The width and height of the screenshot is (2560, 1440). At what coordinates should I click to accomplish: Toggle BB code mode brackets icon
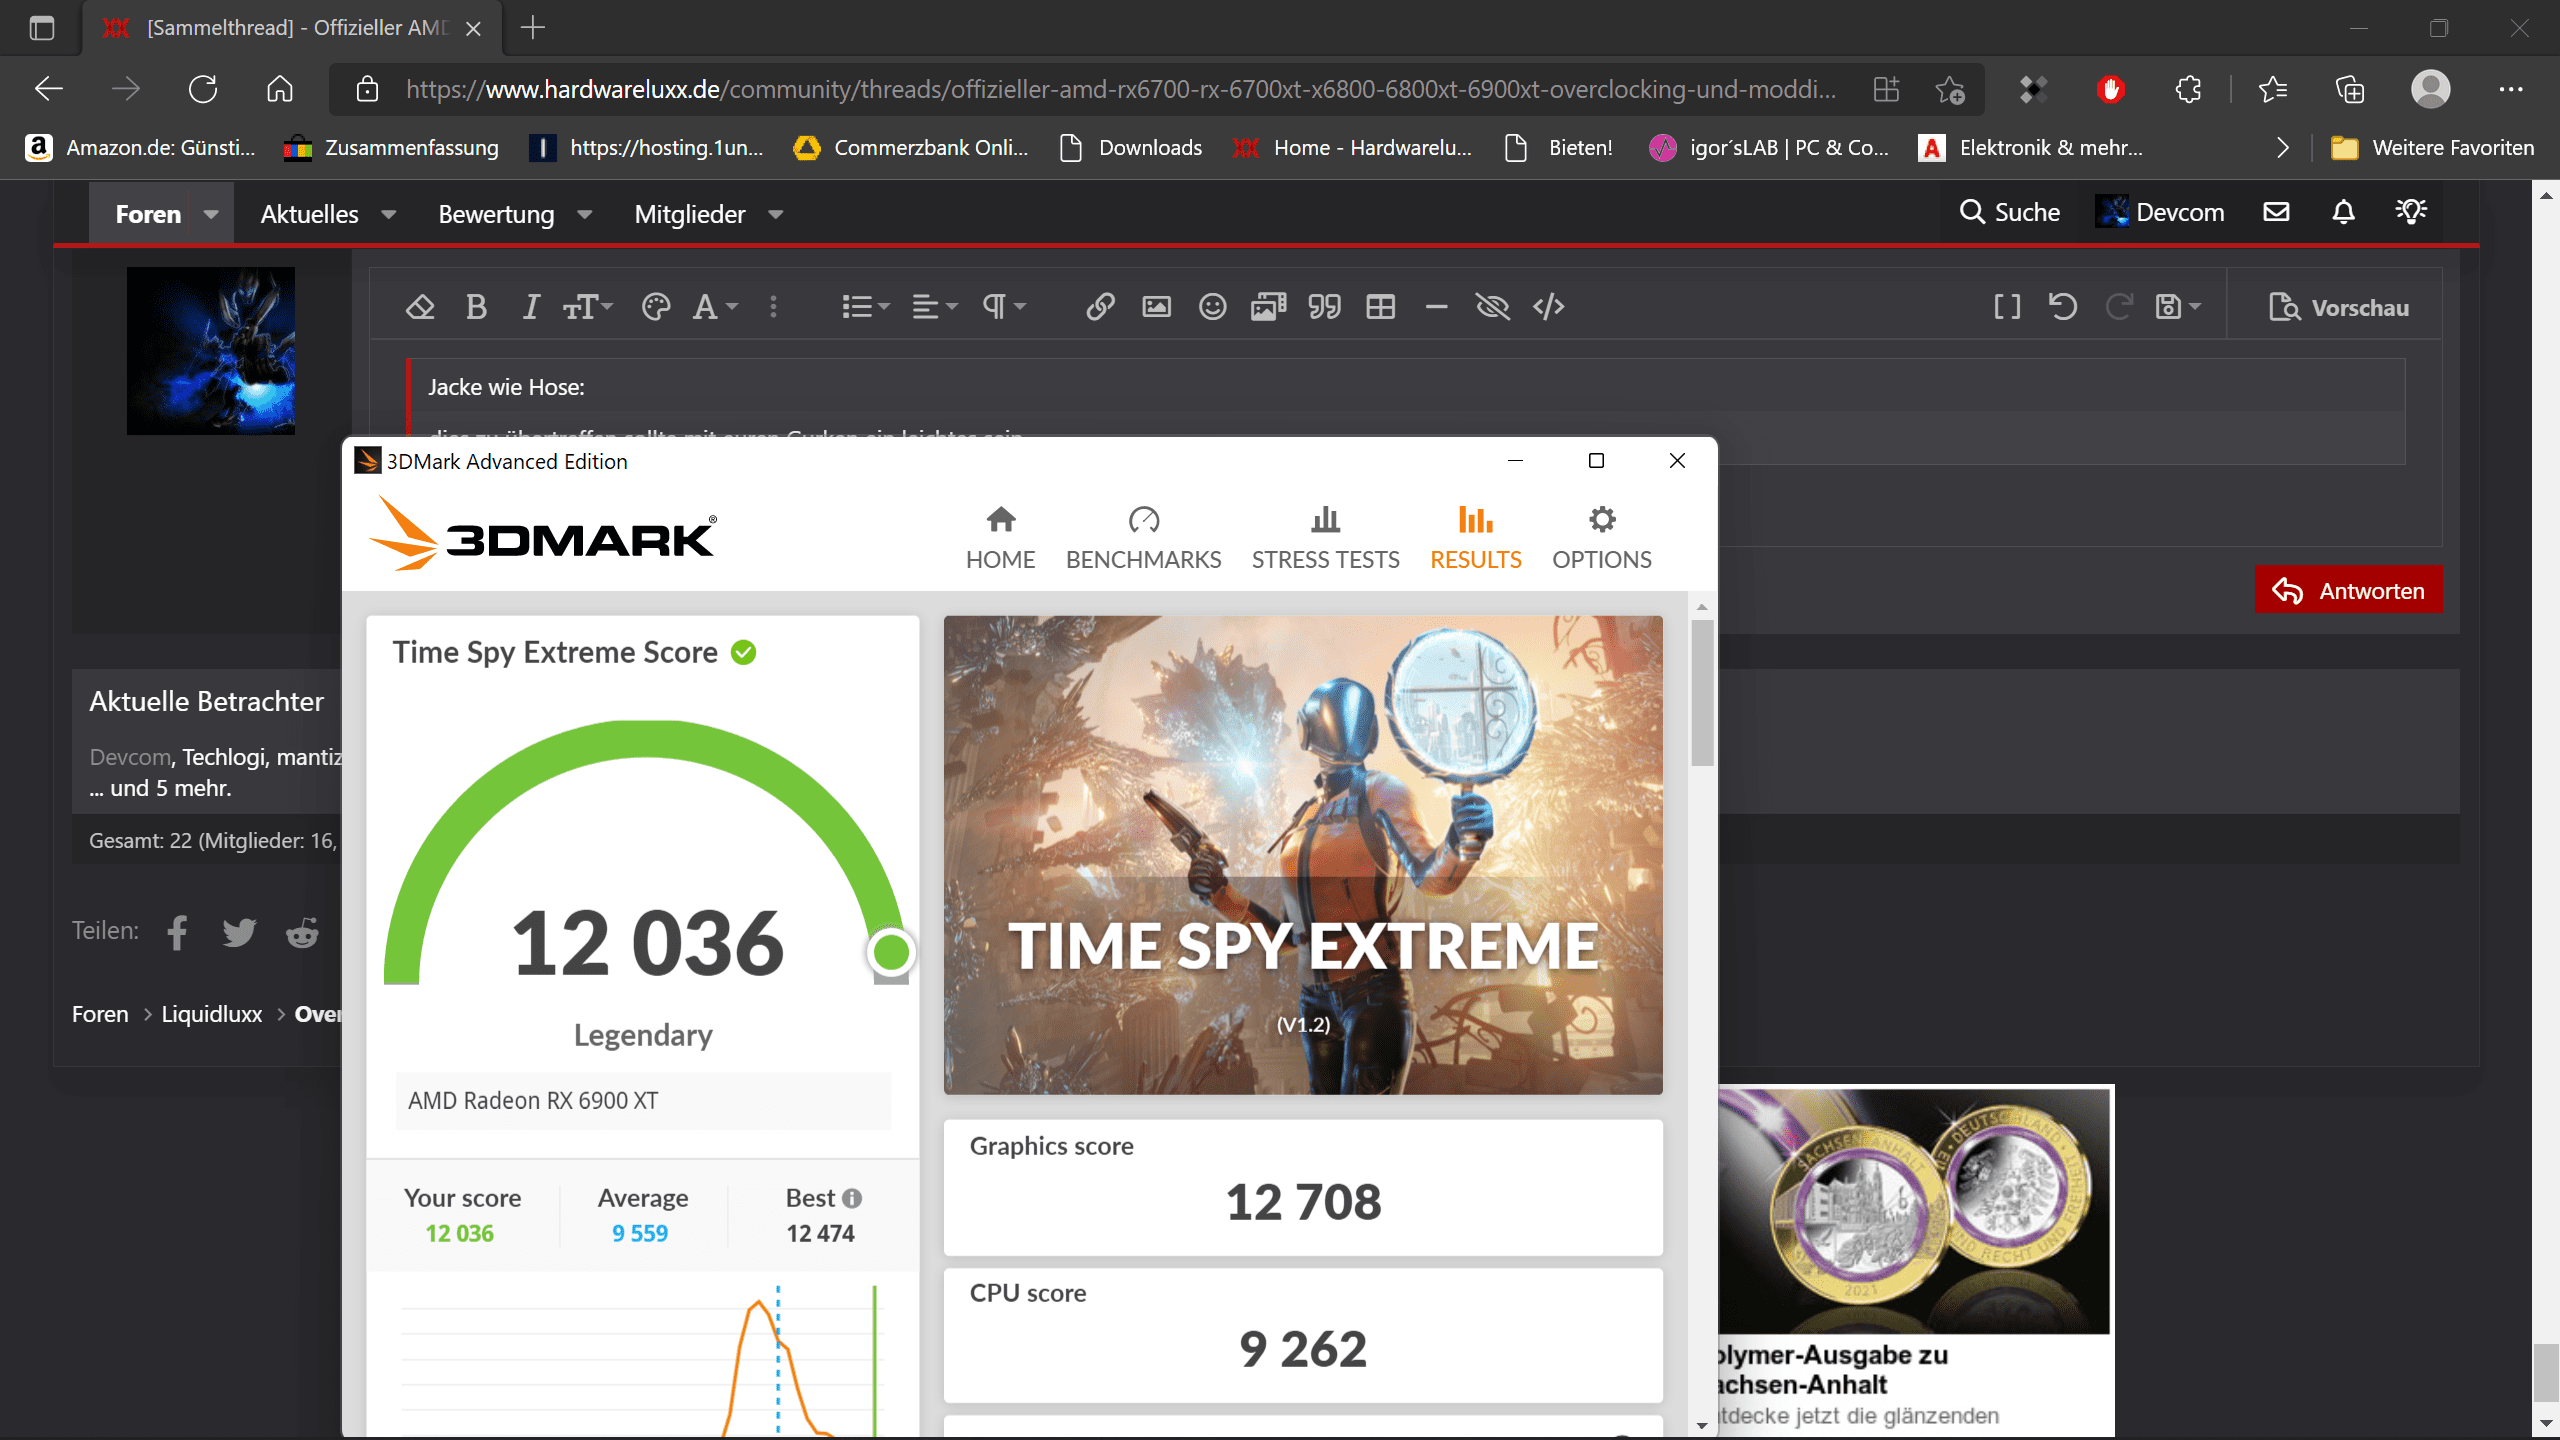[2006, 307]
